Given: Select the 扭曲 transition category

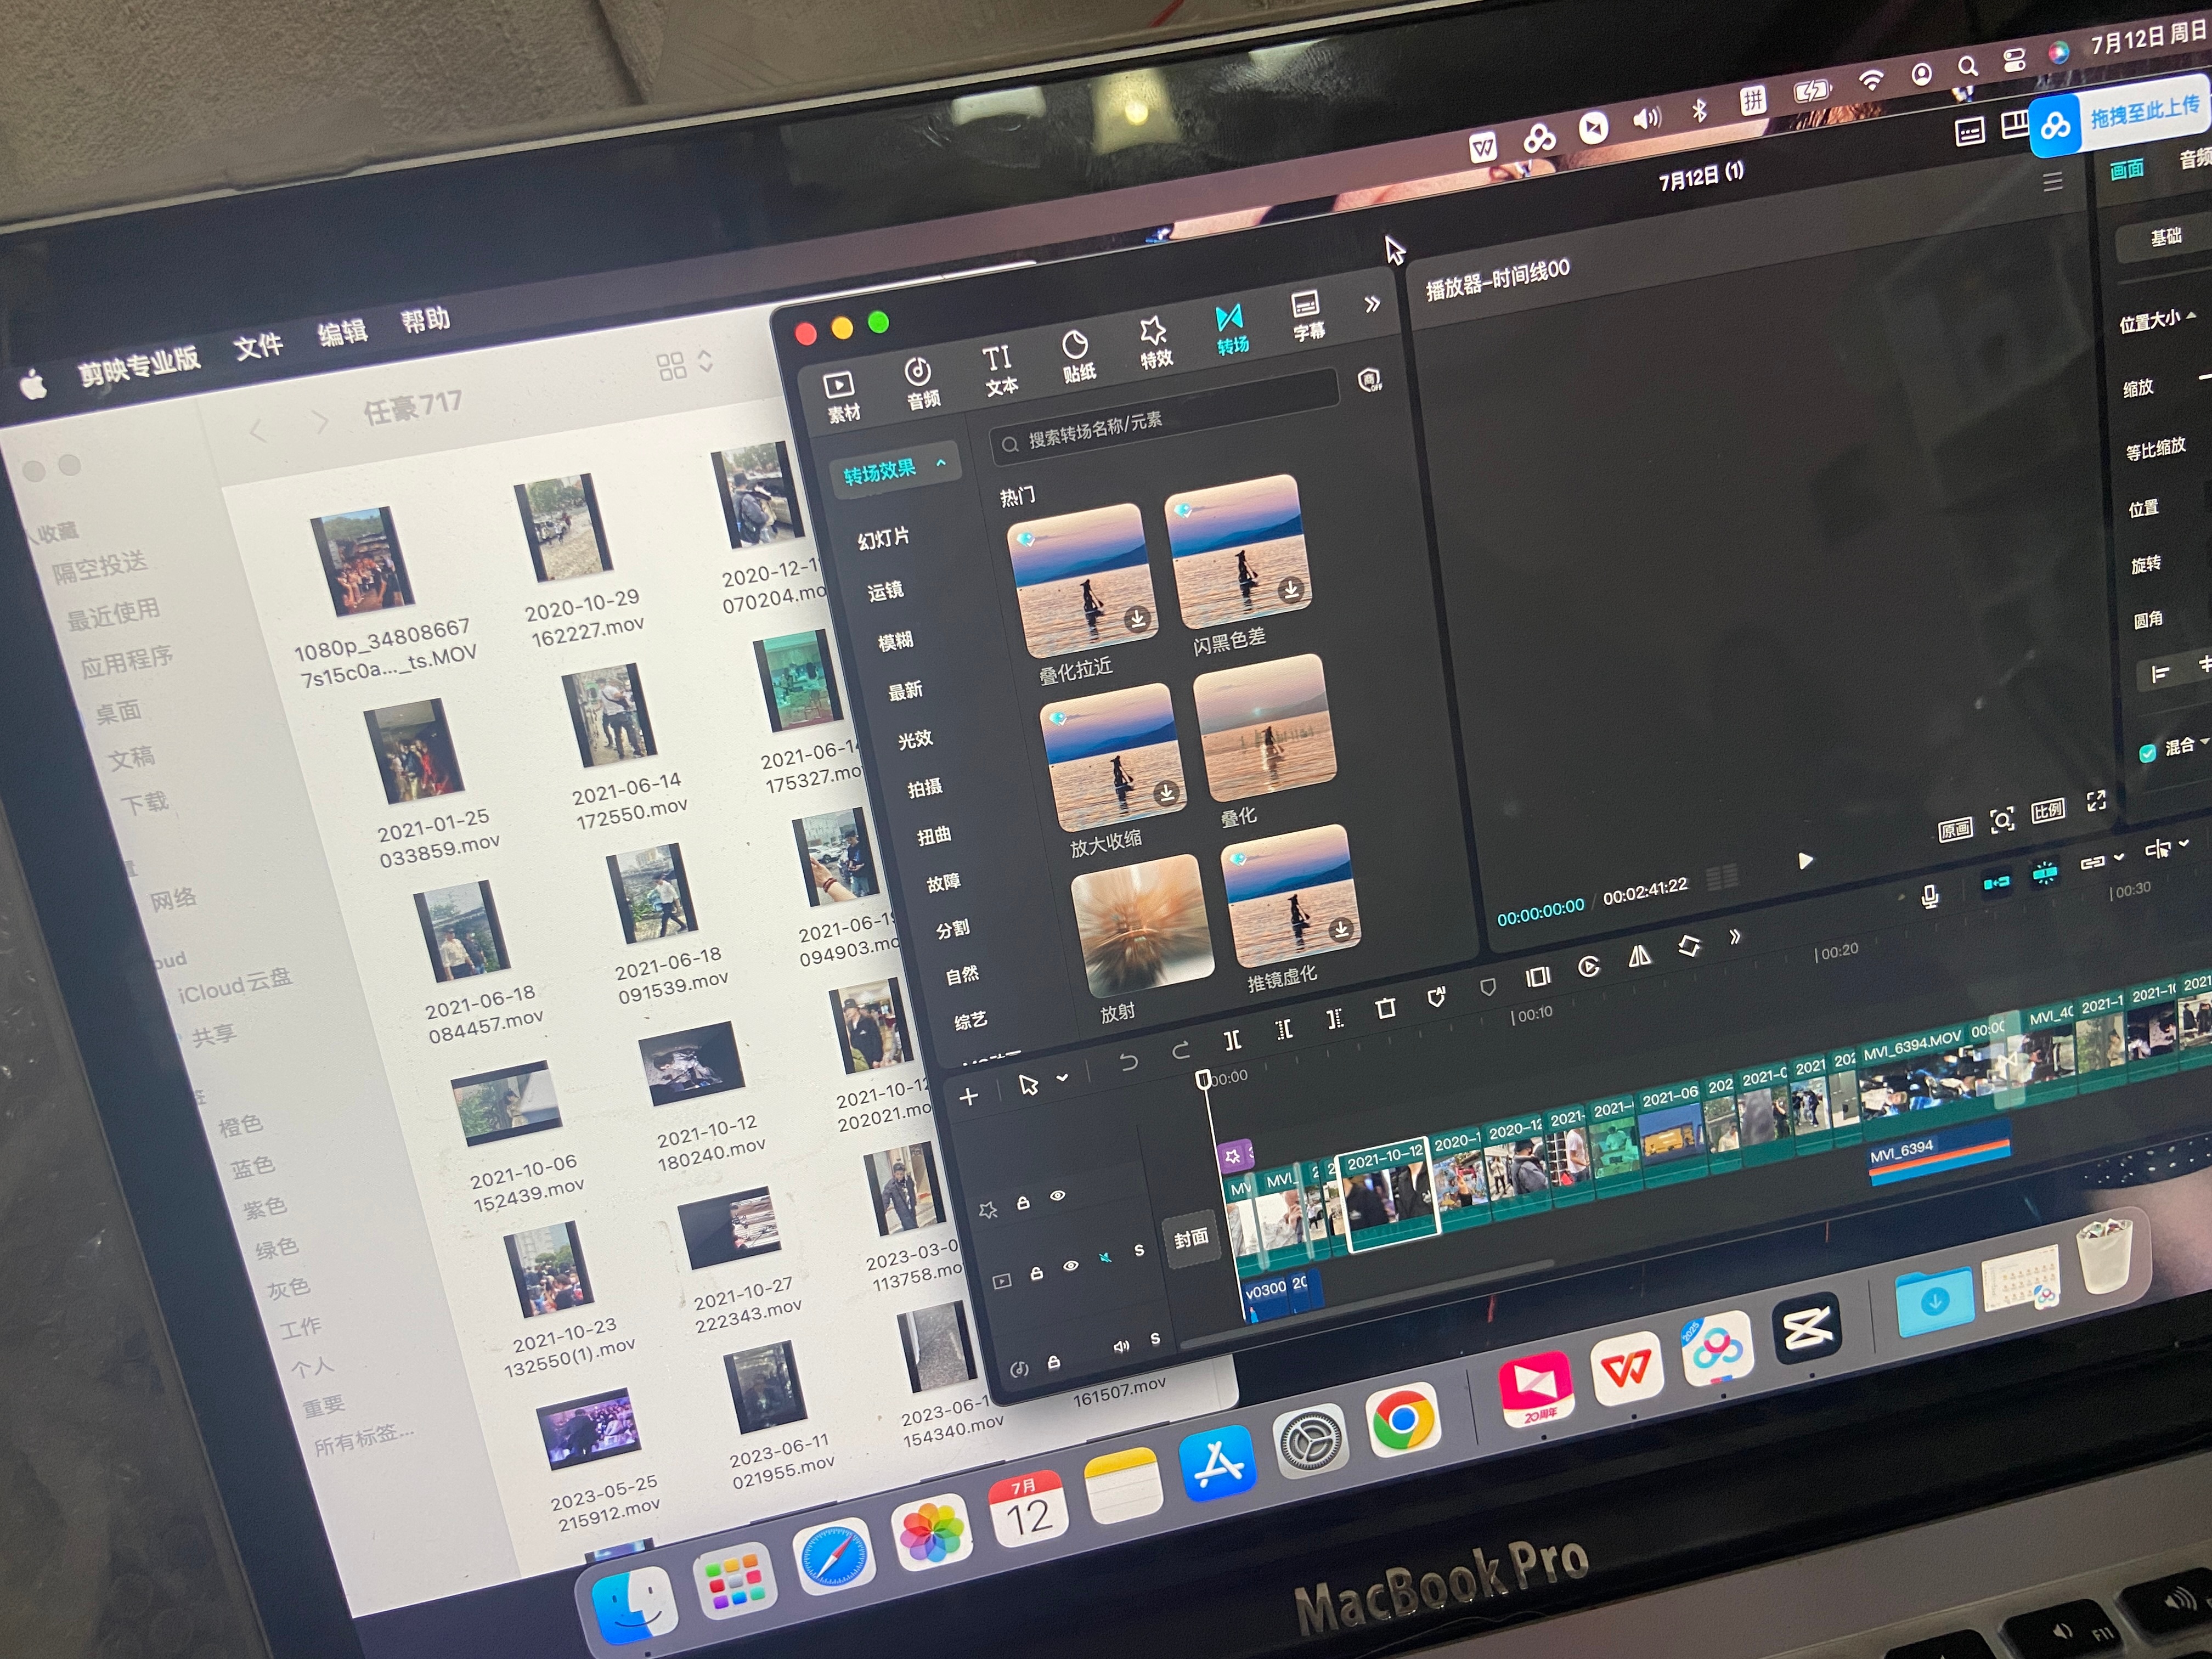Looking at the screenshot, I should point(934,835).
